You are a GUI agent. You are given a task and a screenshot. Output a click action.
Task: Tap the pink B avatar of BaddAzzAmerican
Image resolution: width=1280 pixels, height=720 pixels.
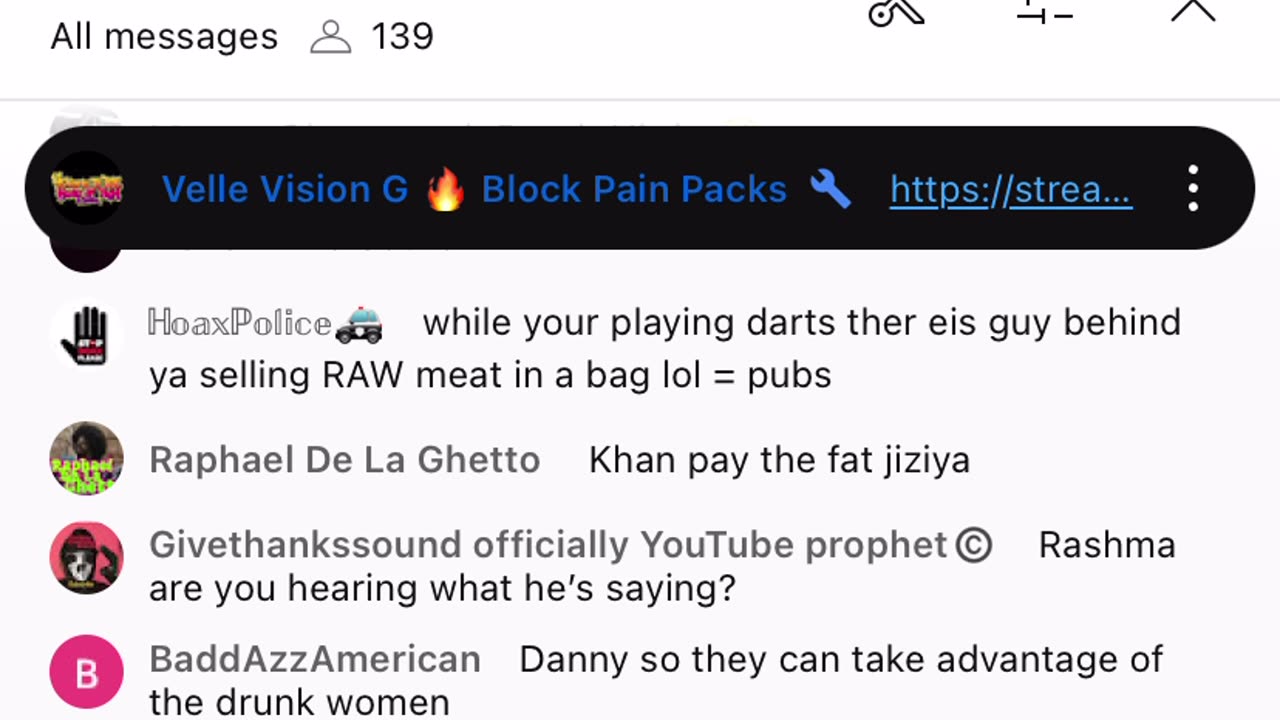point(87,673)
